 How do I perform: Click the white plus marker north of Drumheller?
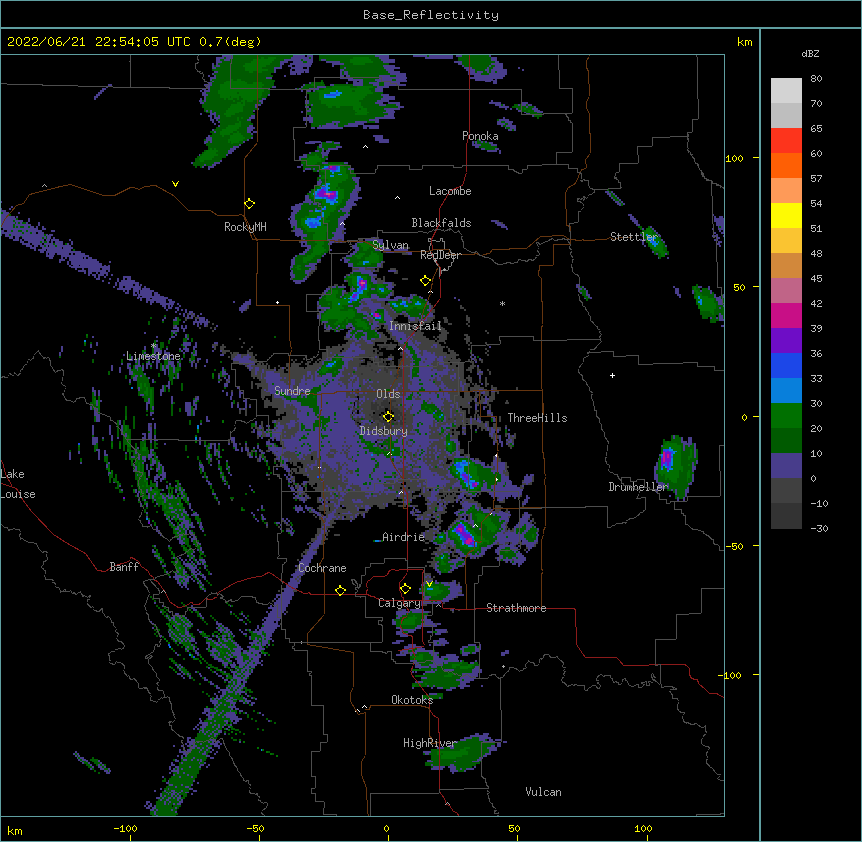tap(612, 375)
